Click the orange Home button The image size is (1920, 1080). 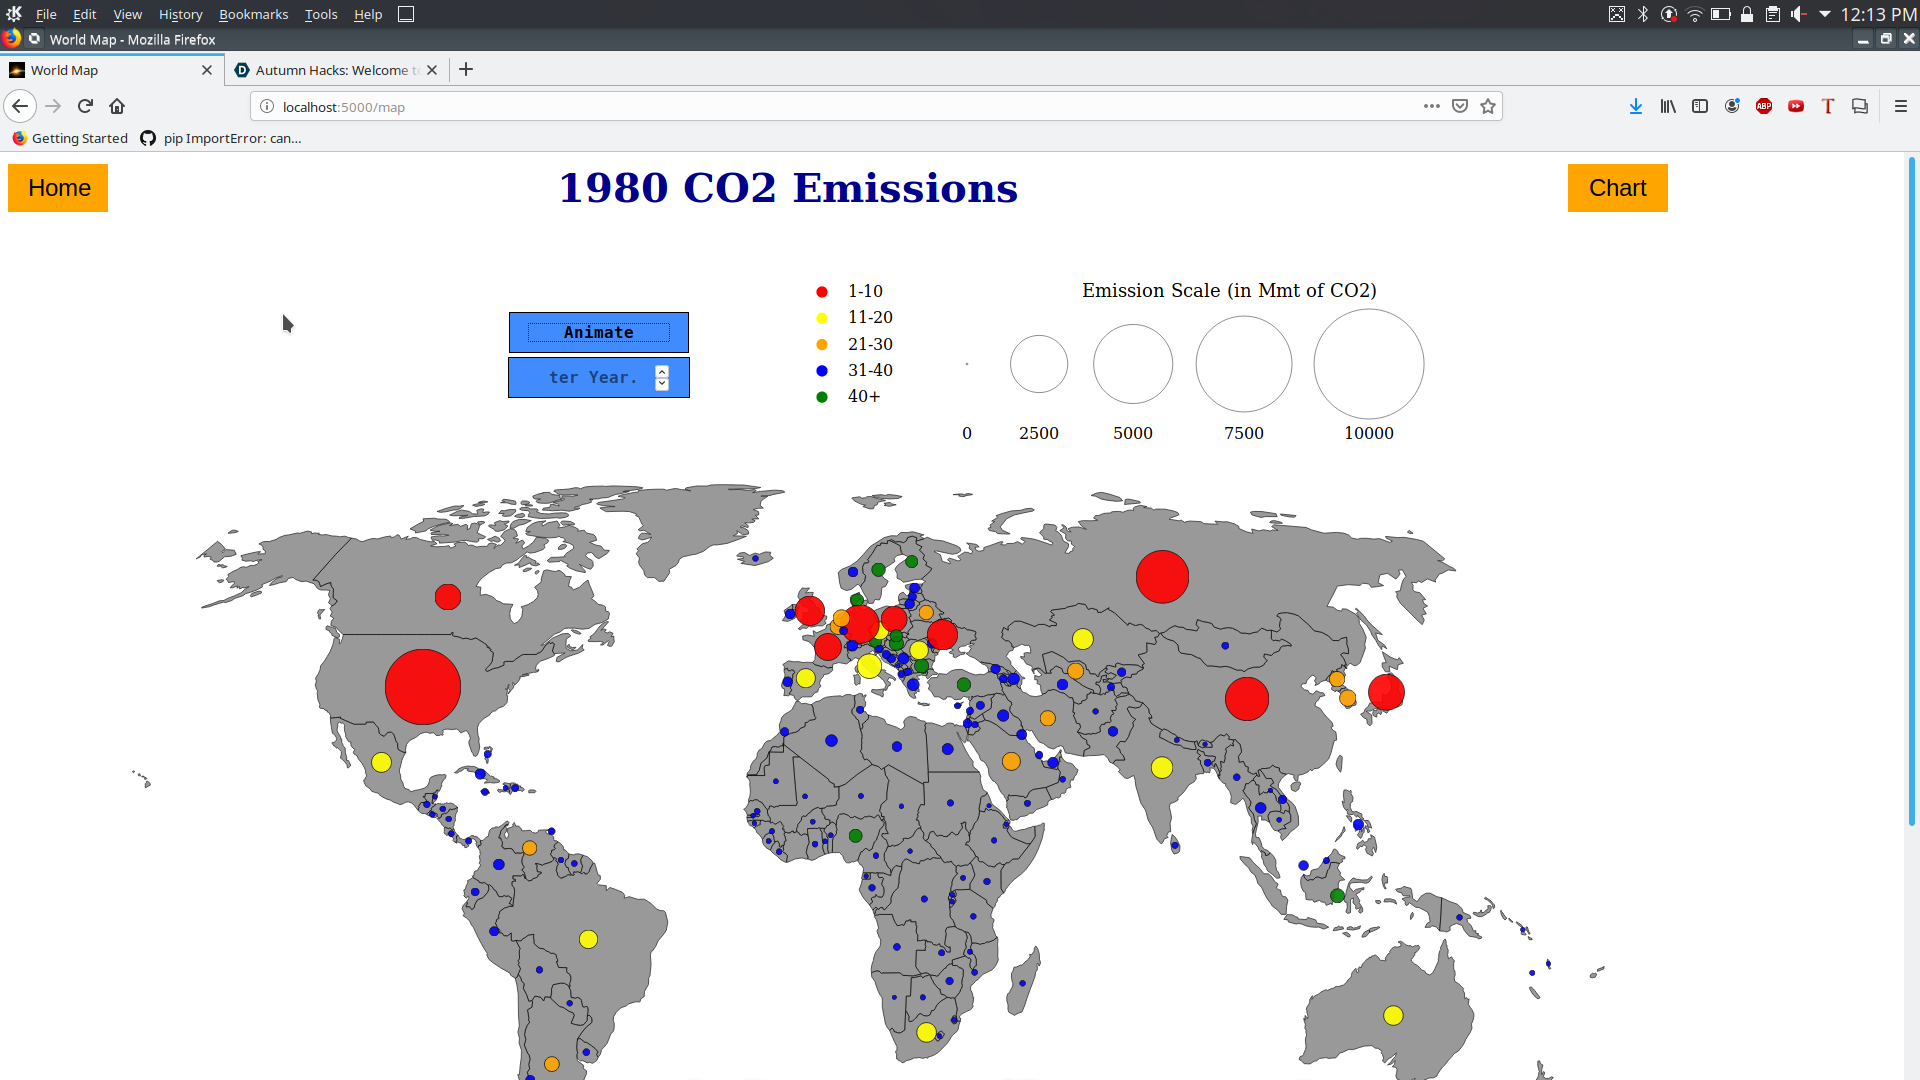click(59, 188)
